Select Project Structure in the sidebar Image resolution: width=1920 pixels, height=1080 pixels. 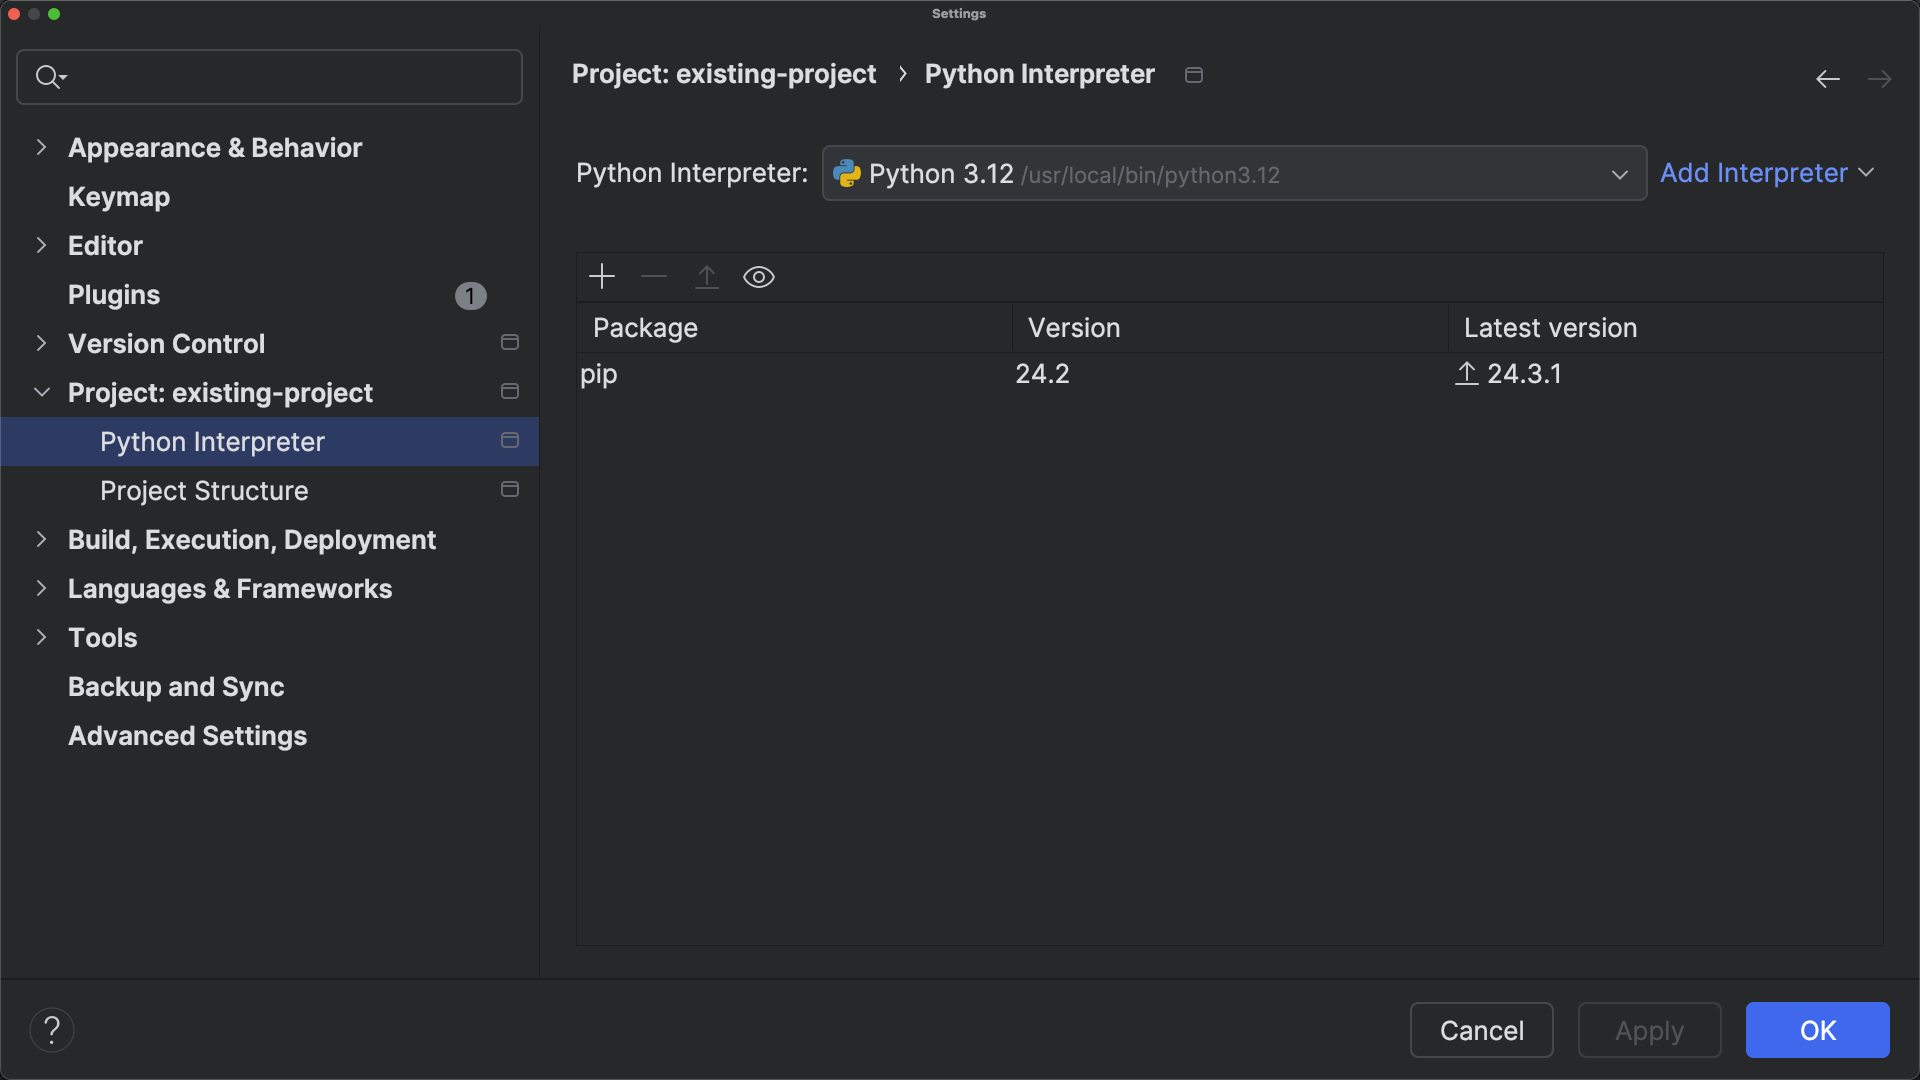tap(204, 491)
